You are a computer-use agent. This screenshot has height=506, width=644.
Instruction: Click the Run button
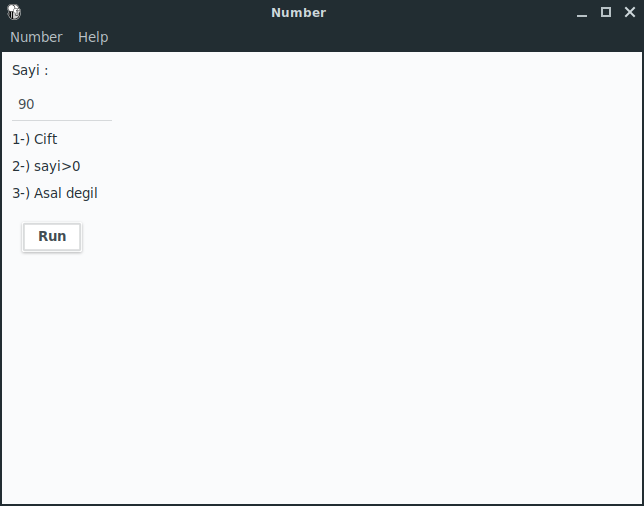tap(52, 237)
